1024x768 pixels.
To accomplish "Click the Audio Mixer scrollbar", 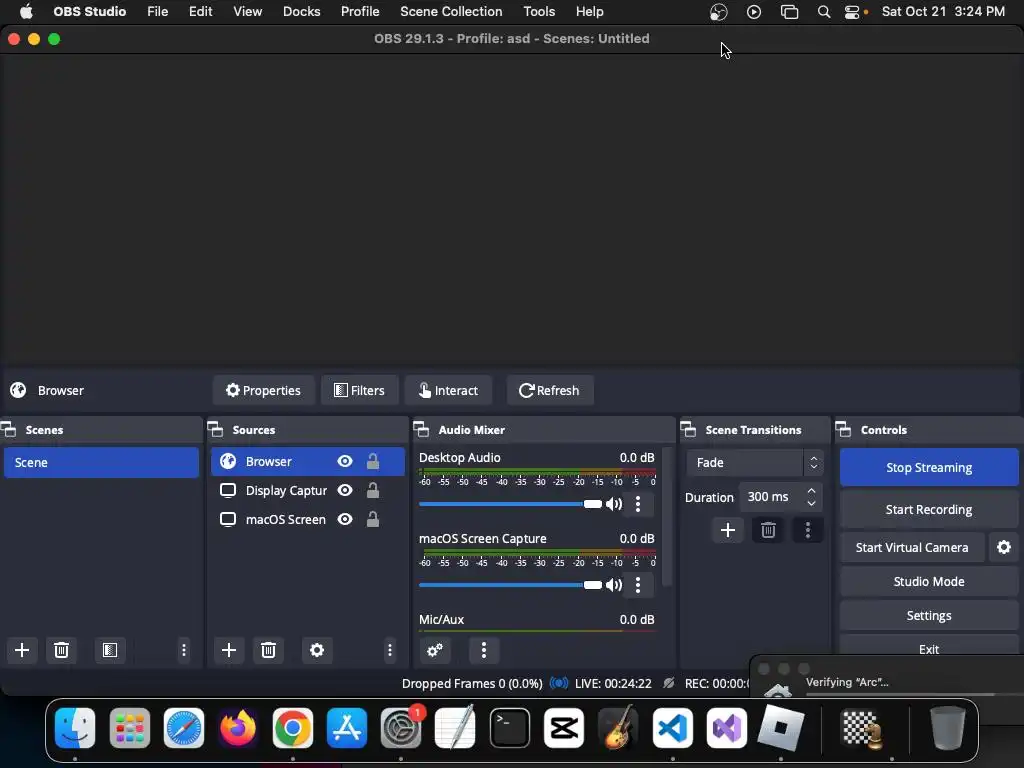I will pos(667,517).
